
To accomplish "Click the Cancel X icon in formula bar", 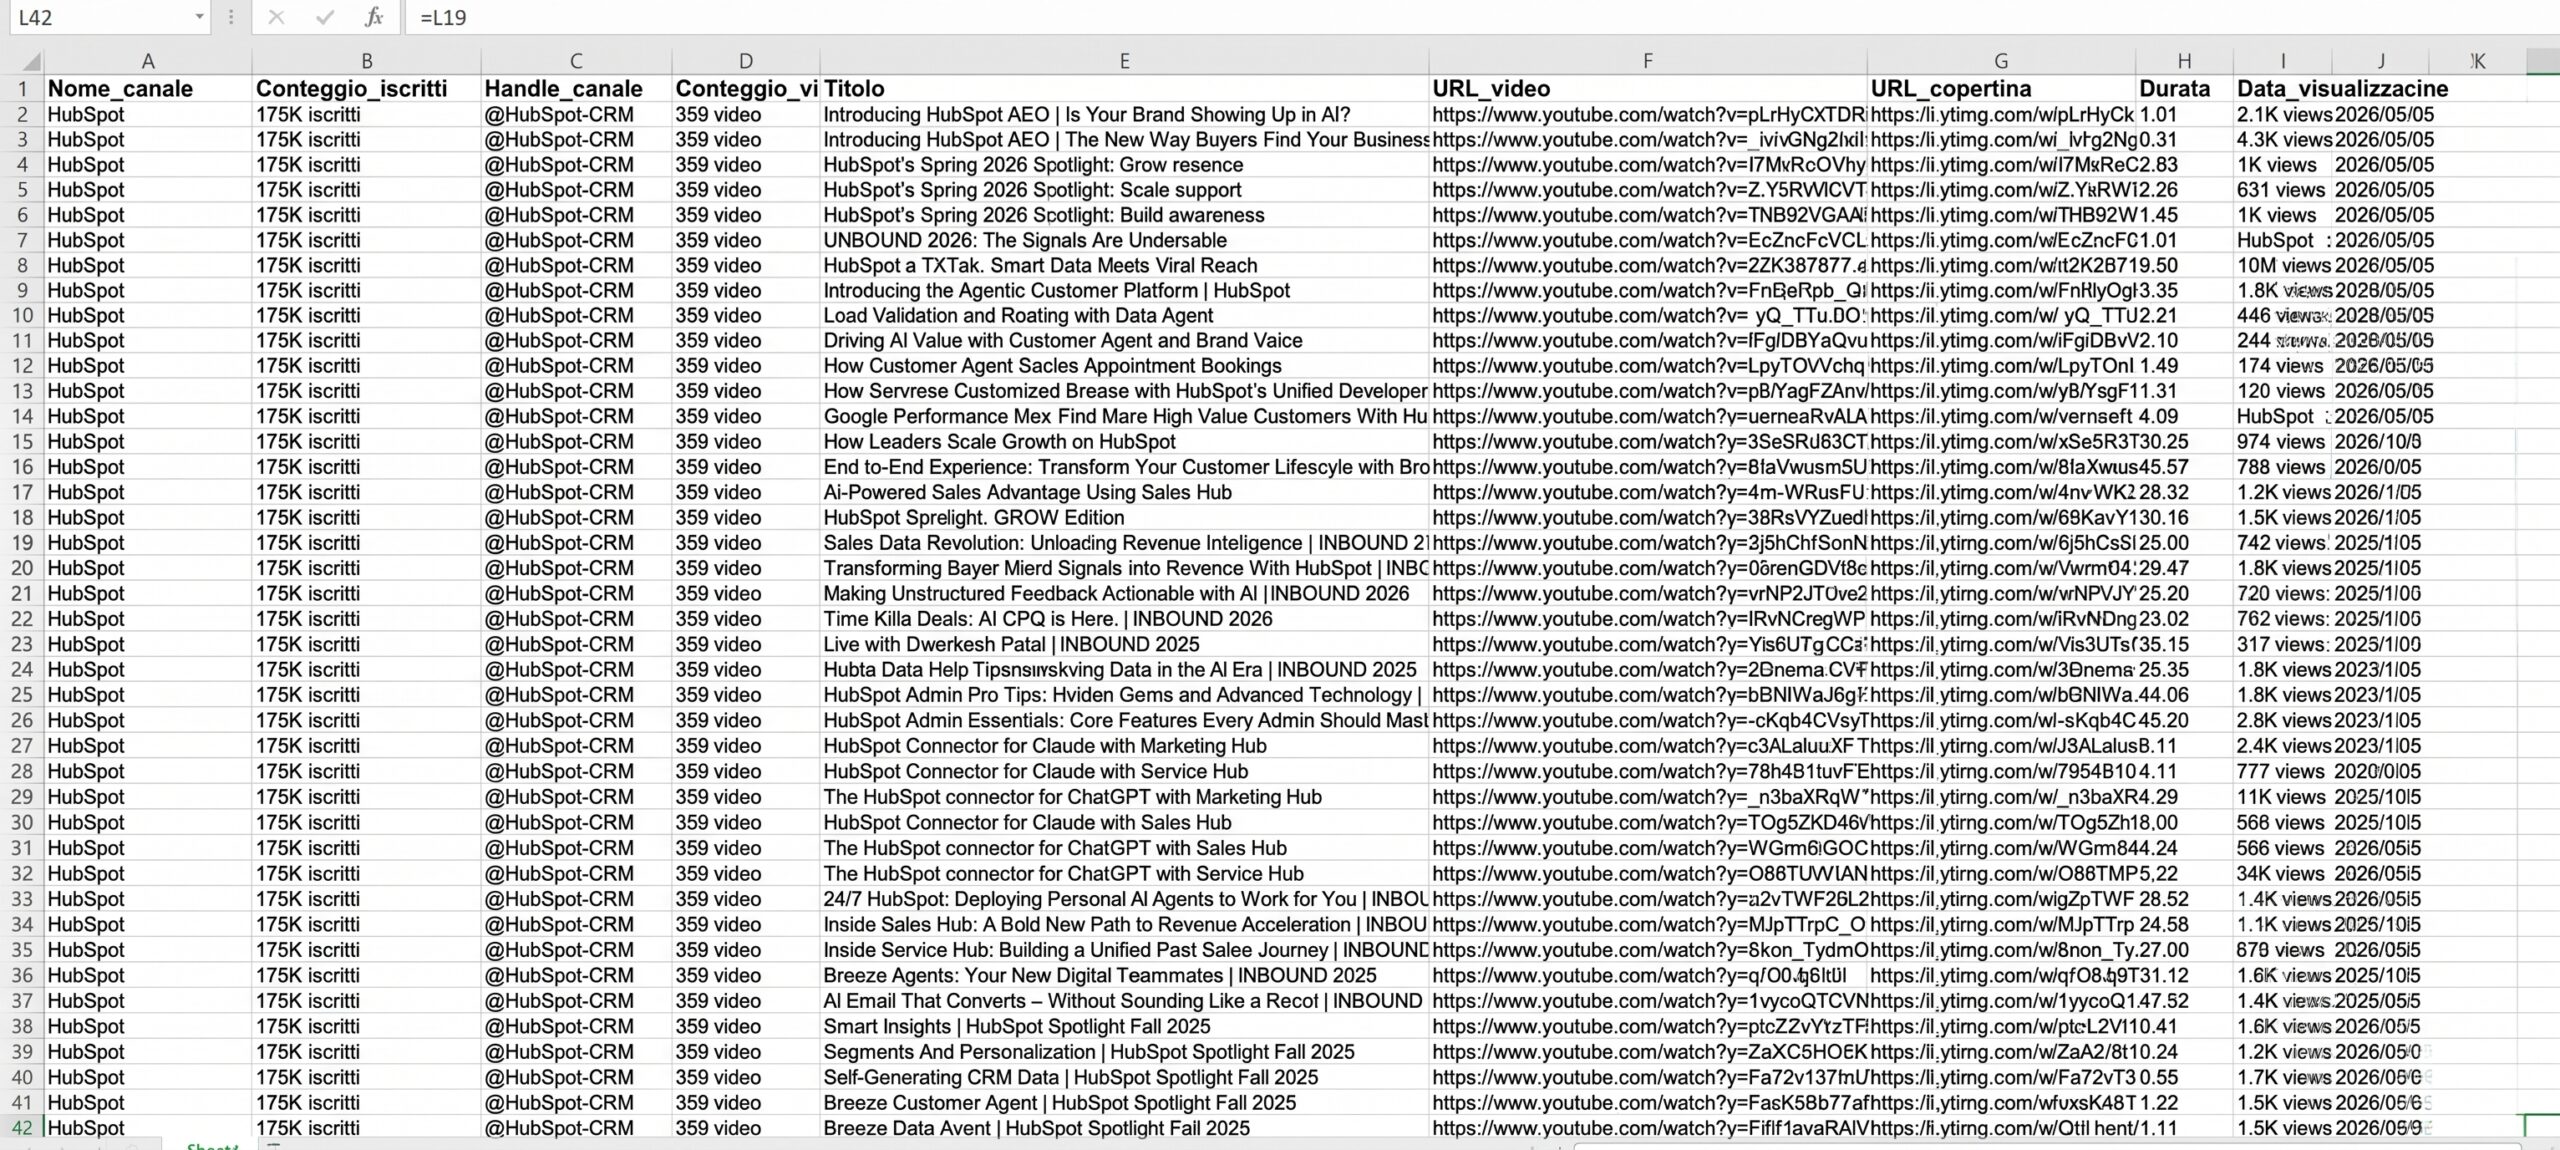I will point(277,17).
